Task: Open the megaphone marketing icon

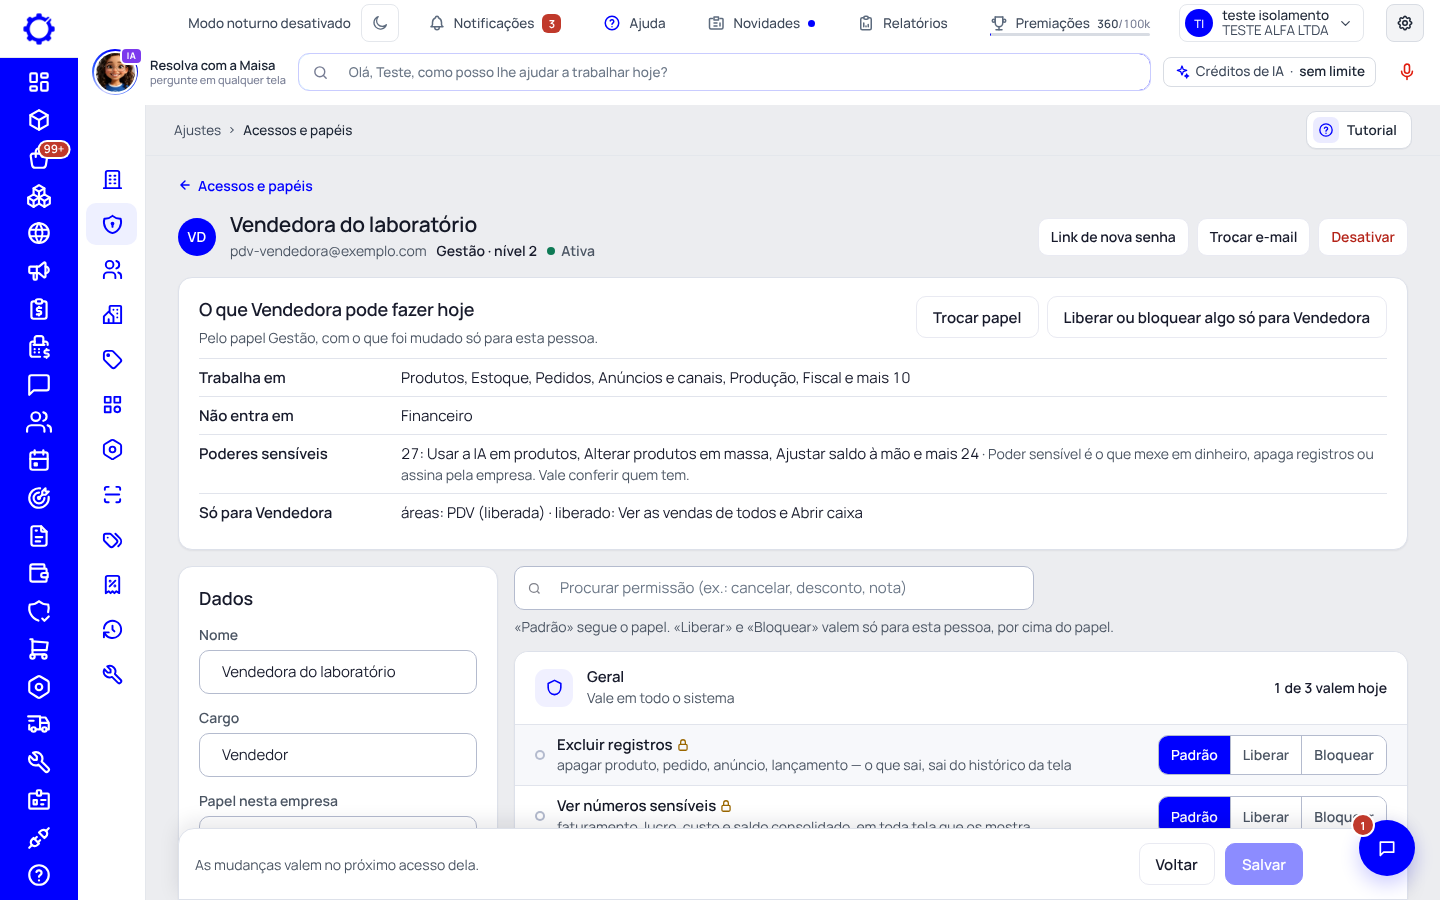Action: (x=39, y=271)
